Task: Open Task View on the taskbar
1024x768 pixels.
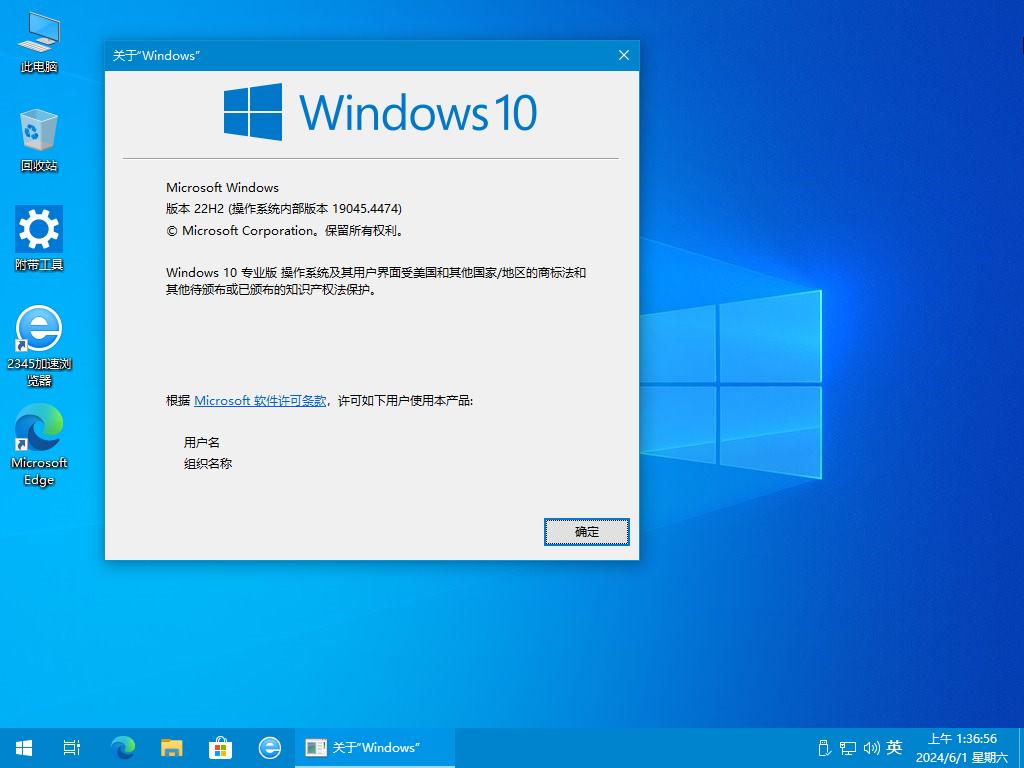Action: [x=72, y=747]
